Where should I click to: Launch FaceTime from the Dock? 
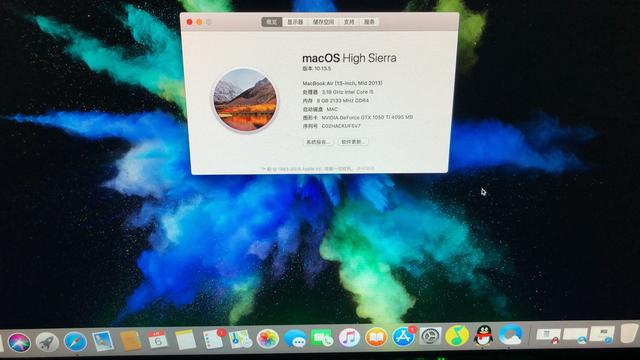coord(322,338)
